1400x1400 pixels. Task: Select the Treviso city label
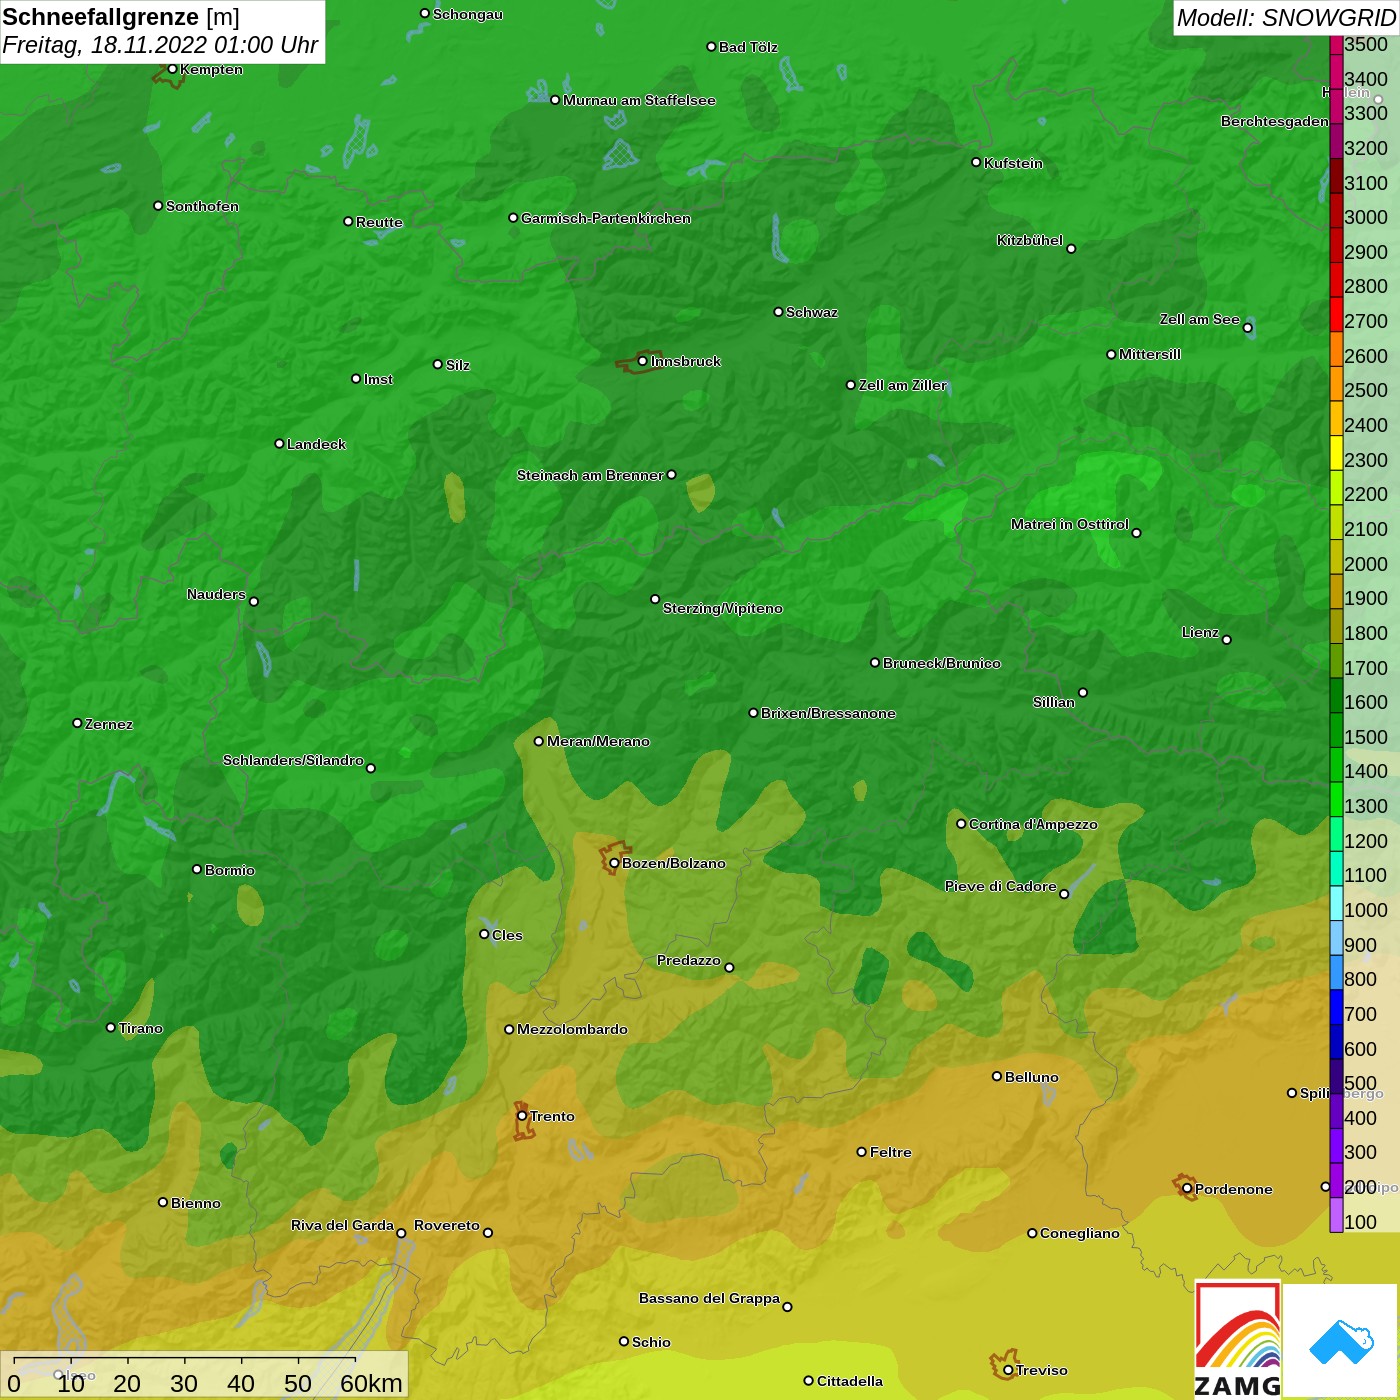(x=1041, y=1370)
